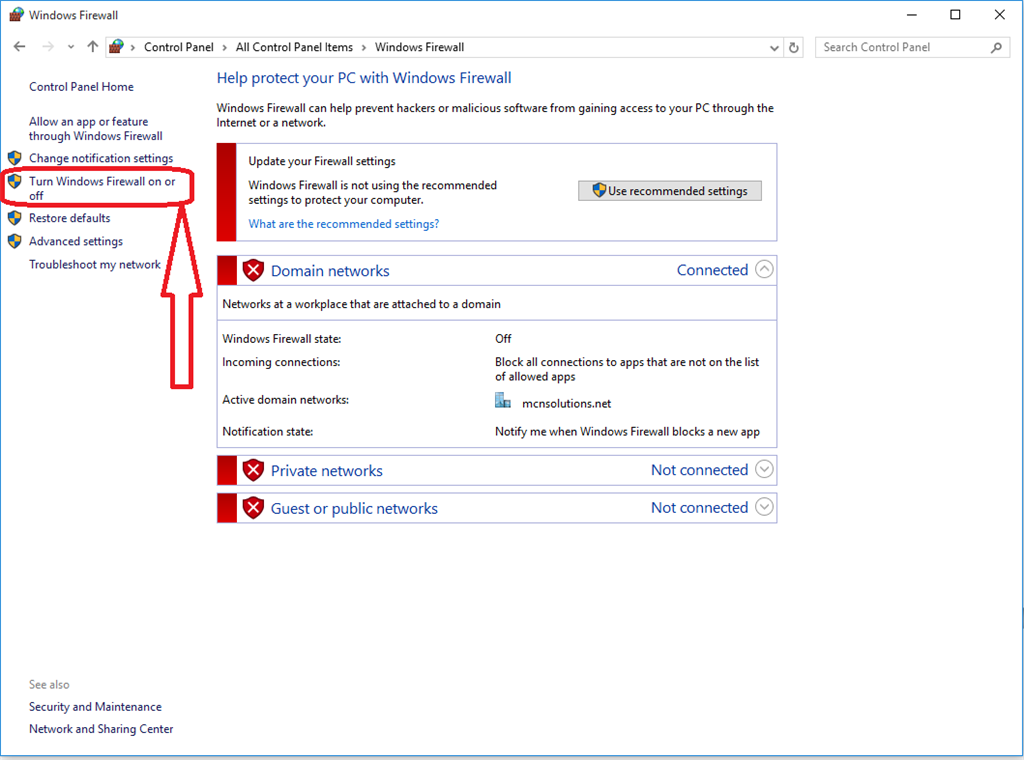Image resolution: width=1024 pixels, height=760 pixels.
Task: Open Troubleshoot my network link
Action: point(95,264)
